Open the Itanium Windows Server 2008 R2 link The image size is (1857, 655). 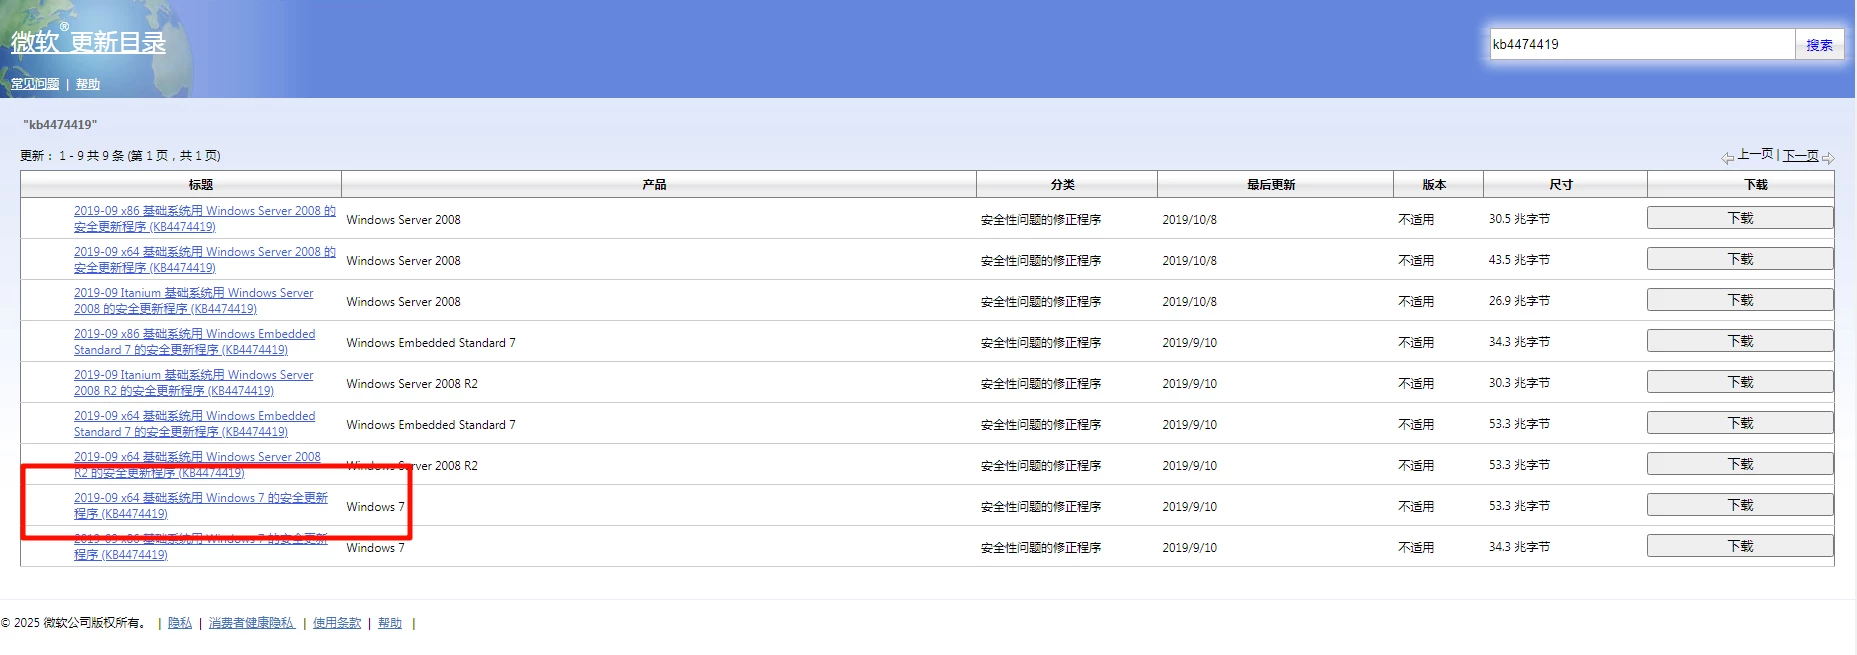pyautogui.click(x=193, y=375)
